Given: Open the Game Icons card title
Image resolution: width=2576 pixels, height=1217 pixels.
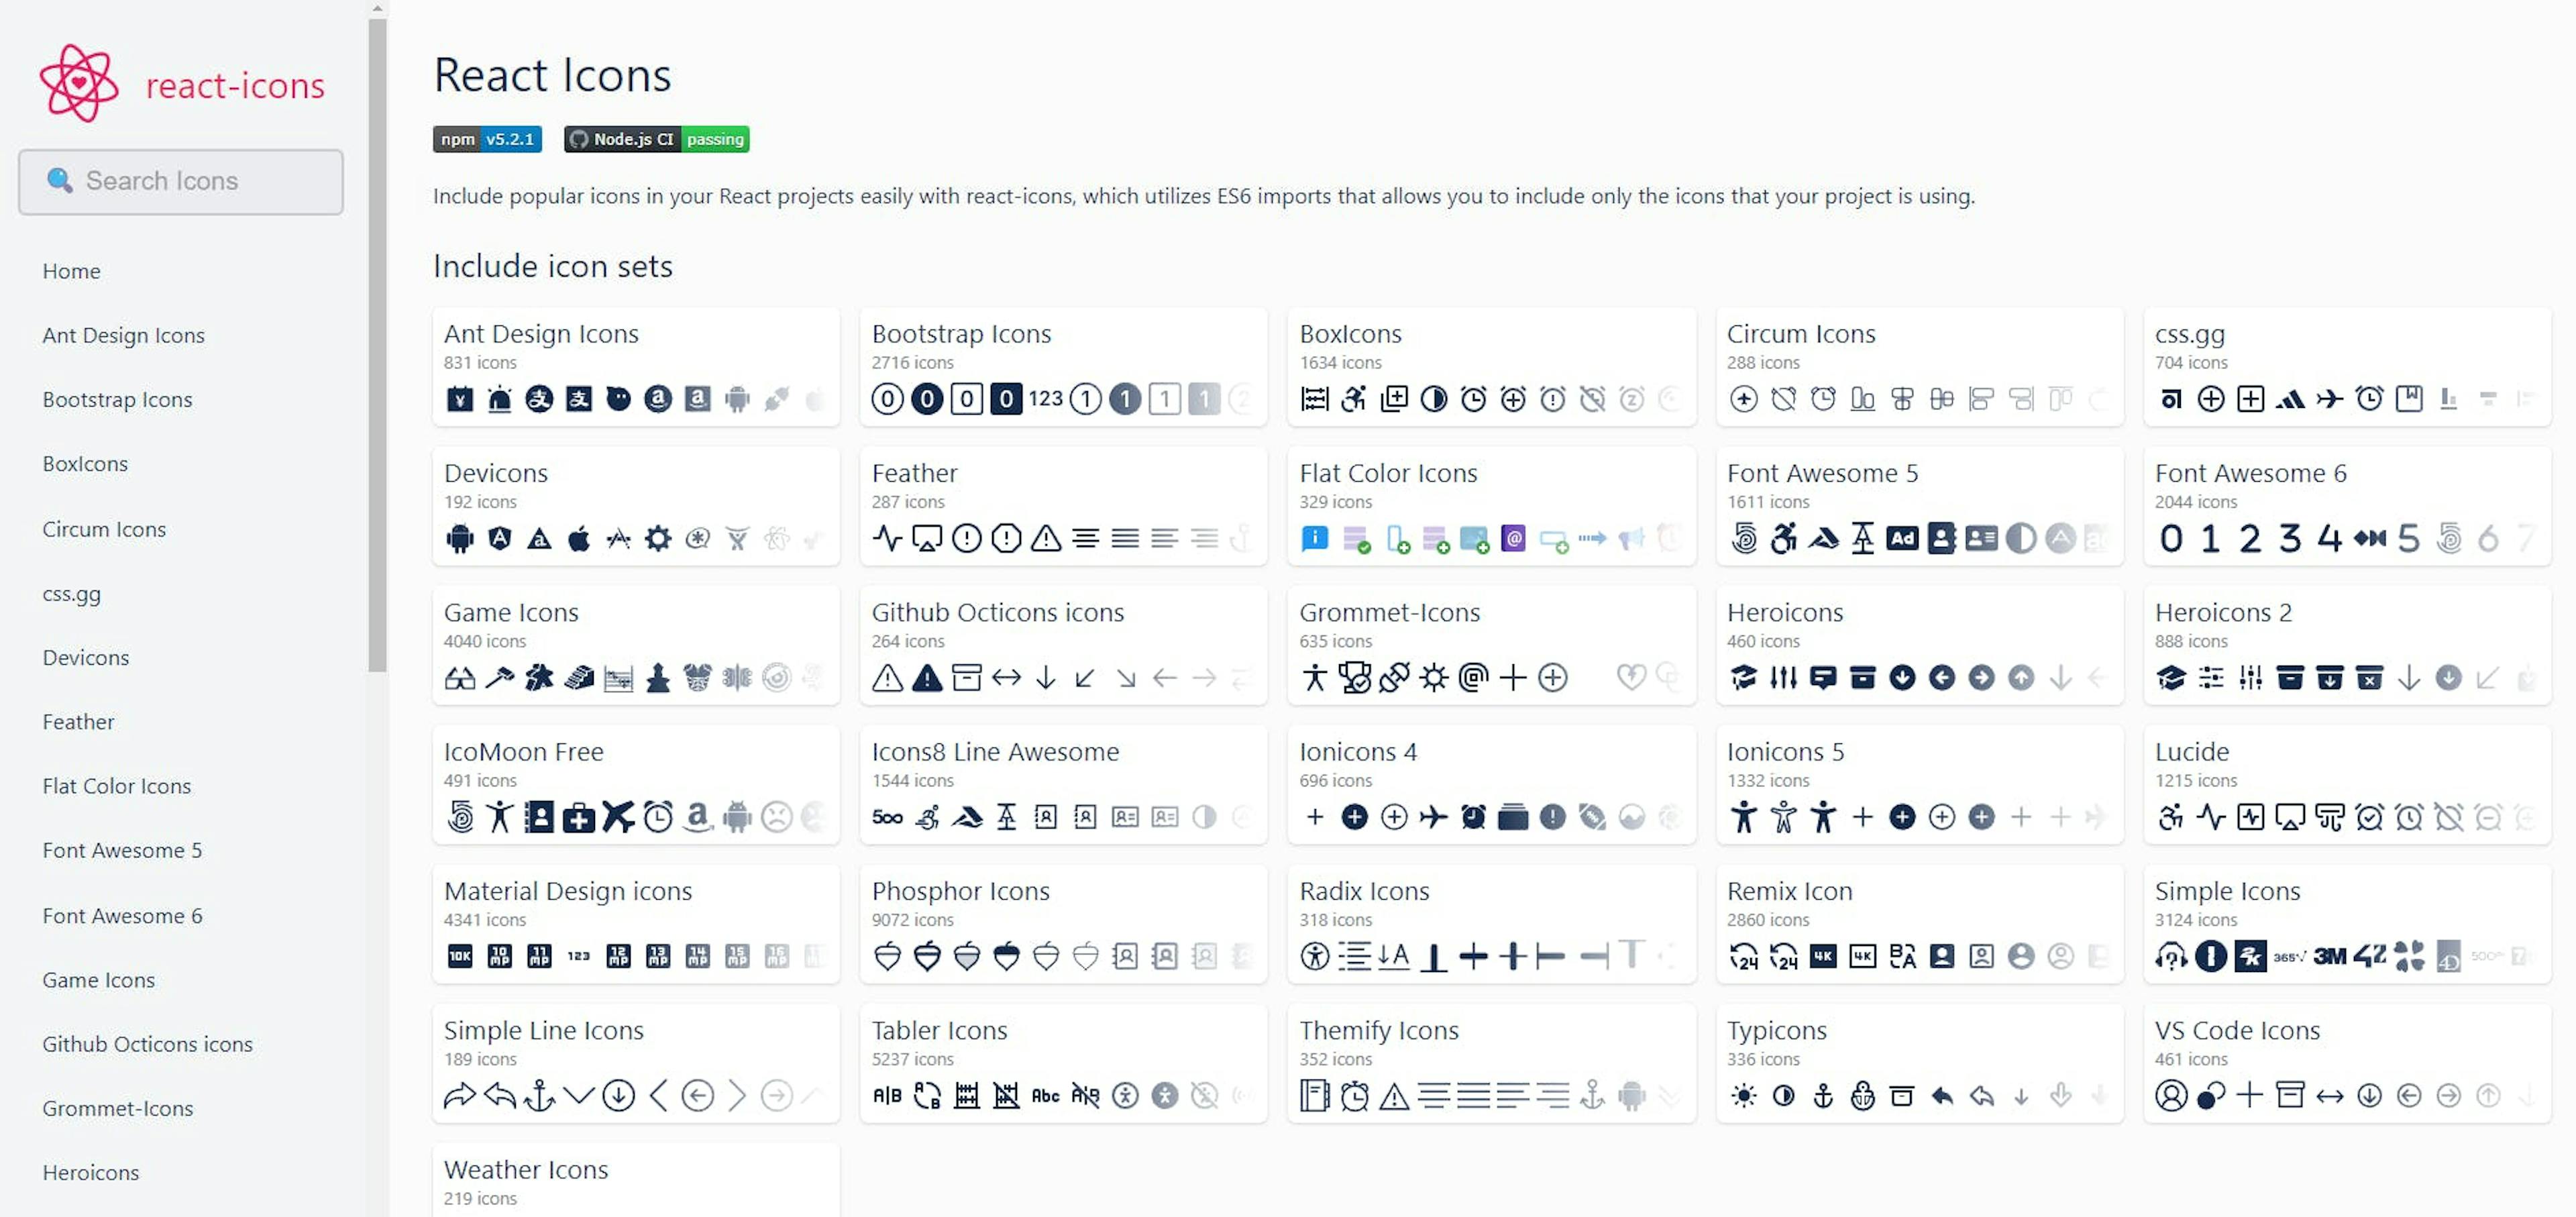Looking at the screenshot, I should click(x=511, y=612).
